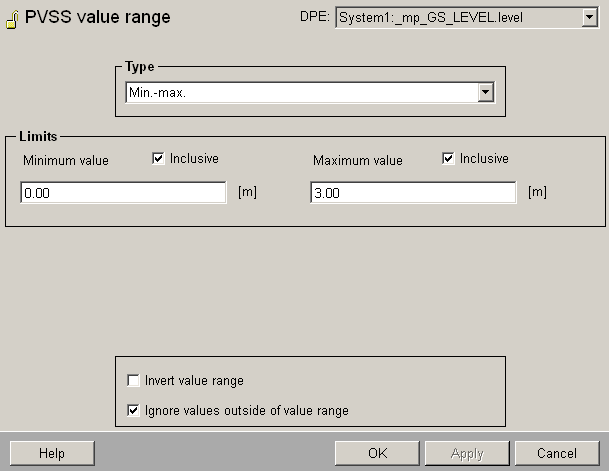Click the padlock icon beside the PVSS title
Viewport: 609px width, 471px height.
pyautogui.click(x=13, y=18)
